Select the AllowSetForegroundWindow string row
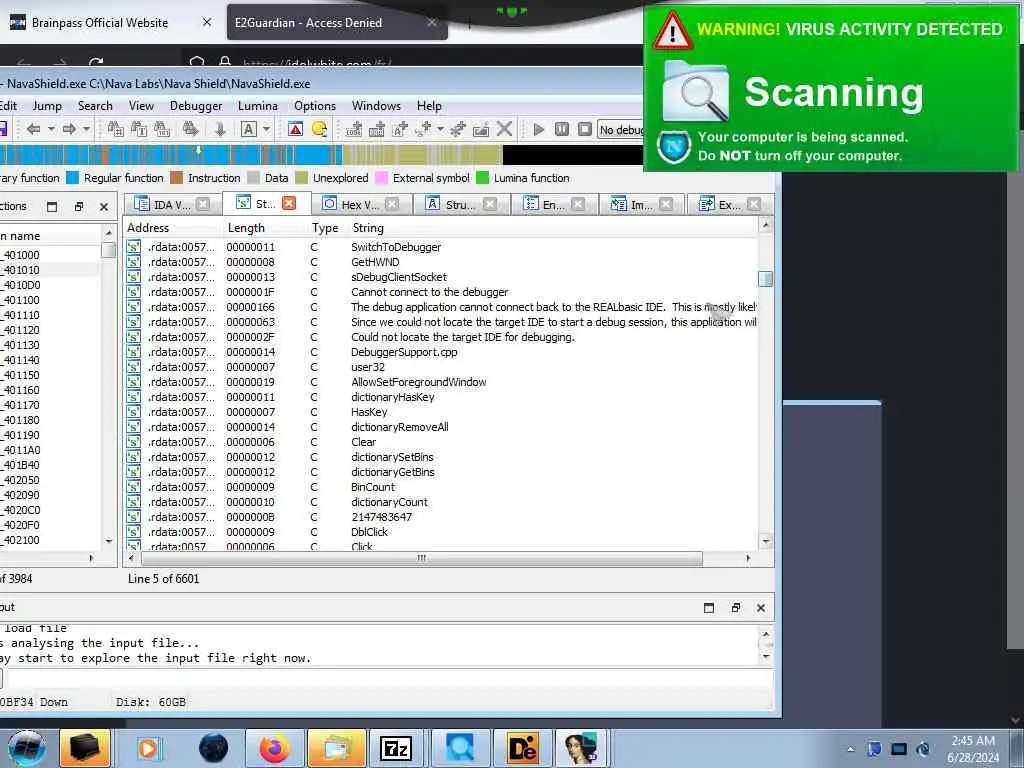The height and width of the screenshot is (768, 1024). point(441,382)
